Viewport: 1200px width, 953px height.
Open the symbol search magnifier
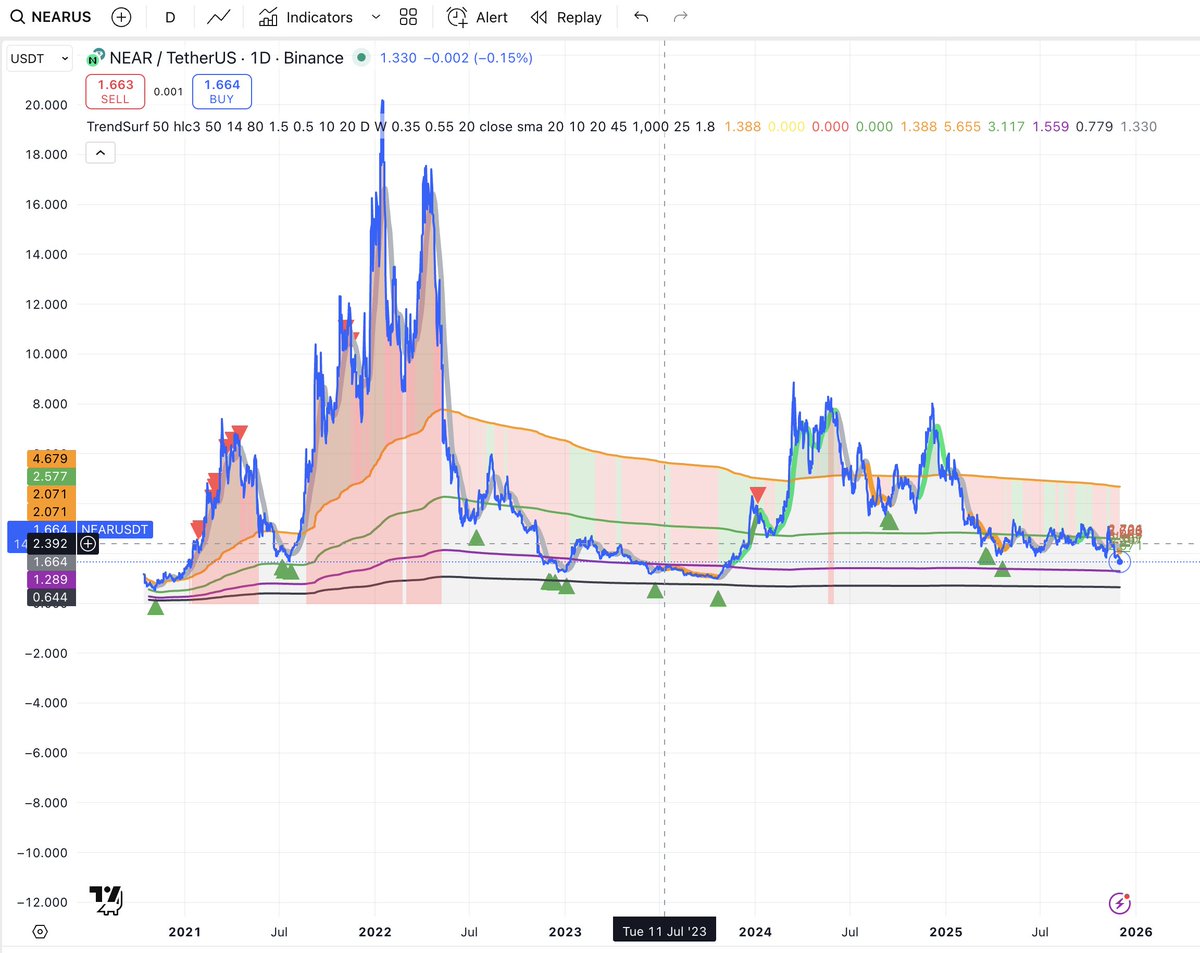[x=17, y=16]
